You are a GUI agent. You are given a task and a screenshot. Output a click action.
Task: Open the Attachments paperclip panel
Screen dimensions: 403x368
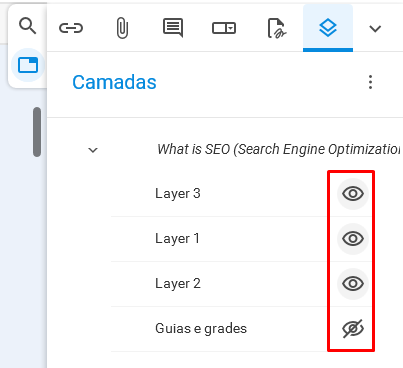point(122,28)
